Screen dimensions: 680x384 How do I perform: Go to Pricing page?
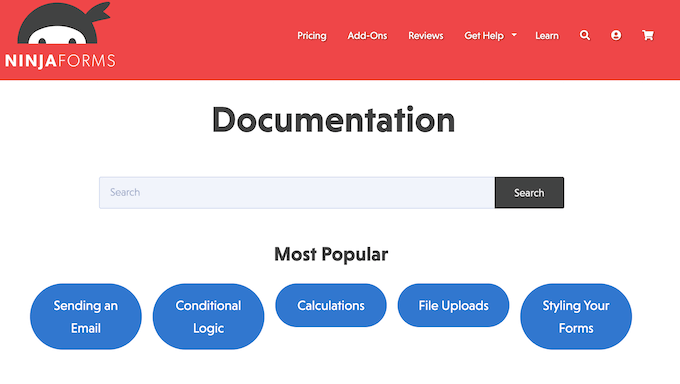point(311,36)
